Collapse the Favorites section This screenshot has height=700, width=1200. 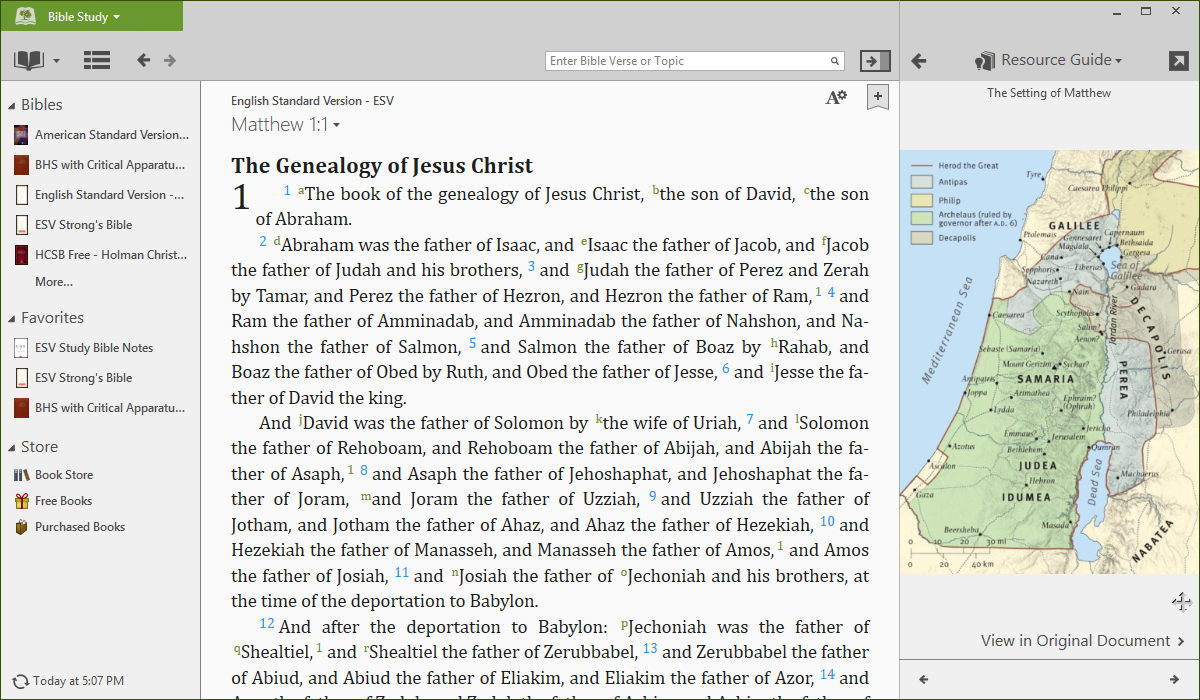[x=12, y=318]
